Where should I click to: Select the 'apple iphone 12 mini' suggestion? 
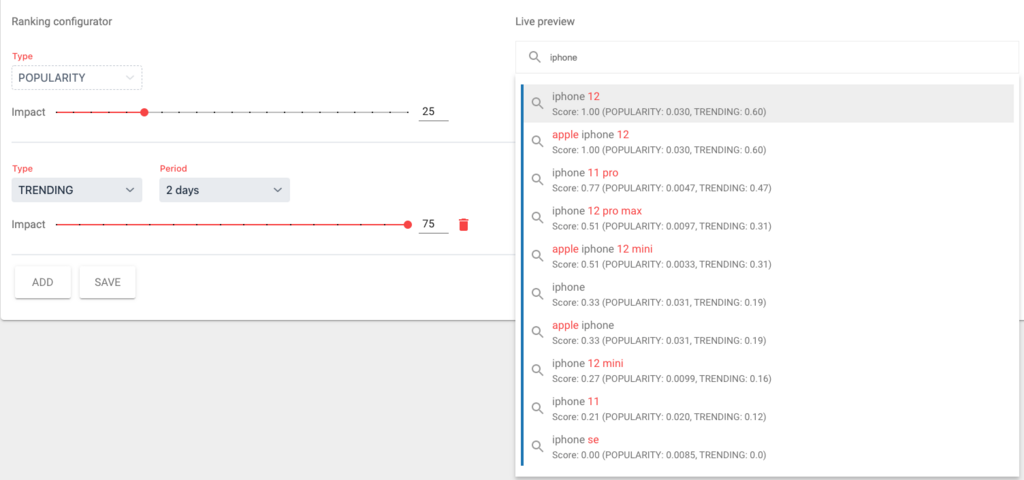(769, 256)
